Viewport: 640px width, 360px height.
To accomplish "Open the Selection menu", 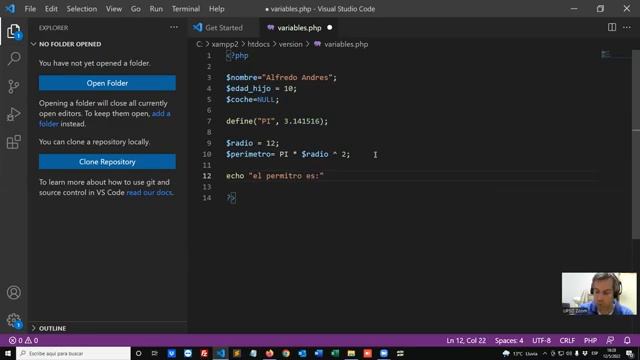I will pos(82,9).
